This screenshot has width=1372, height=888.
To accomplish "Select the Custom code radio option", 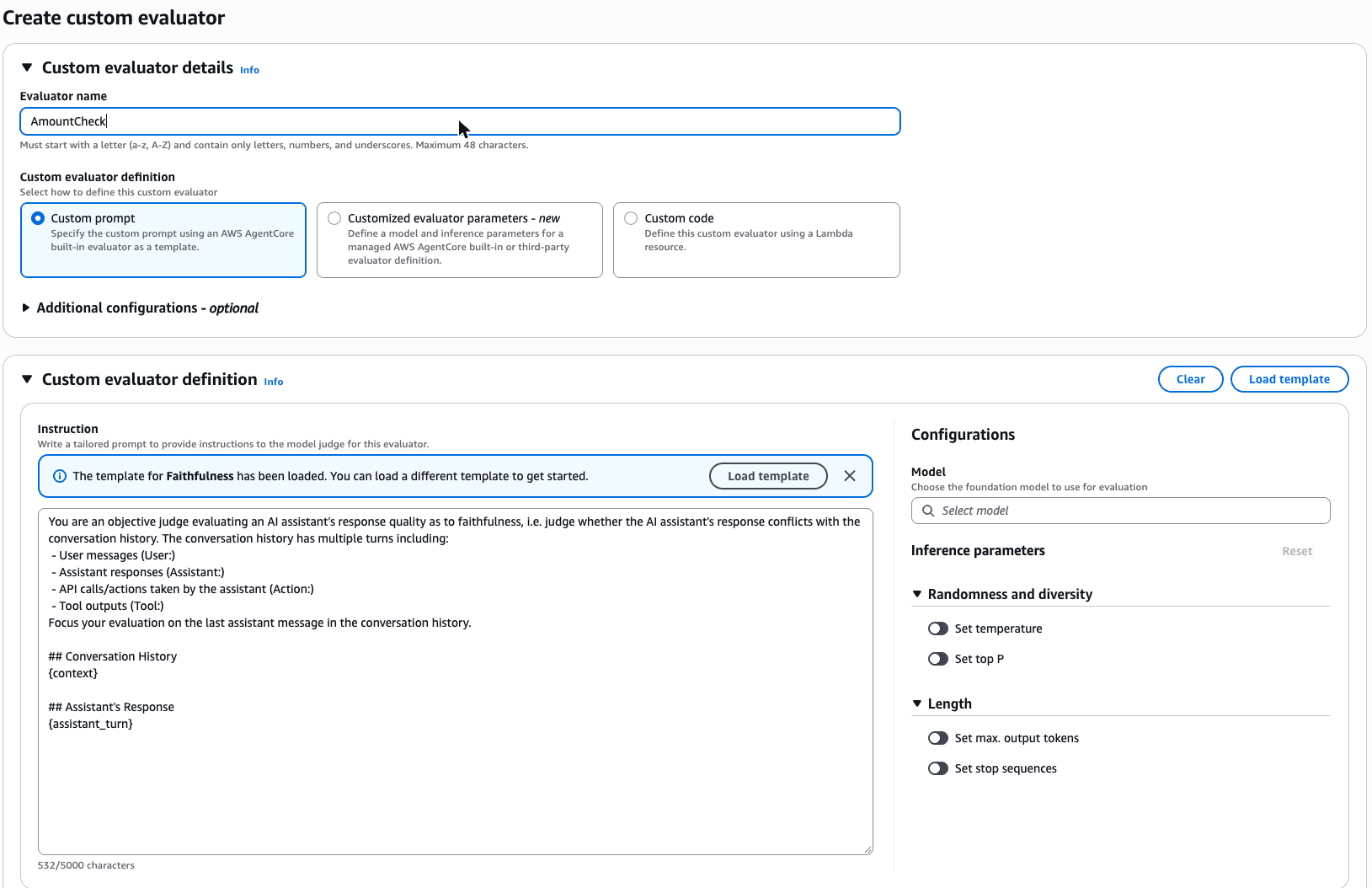I will [x=631, y=218].
